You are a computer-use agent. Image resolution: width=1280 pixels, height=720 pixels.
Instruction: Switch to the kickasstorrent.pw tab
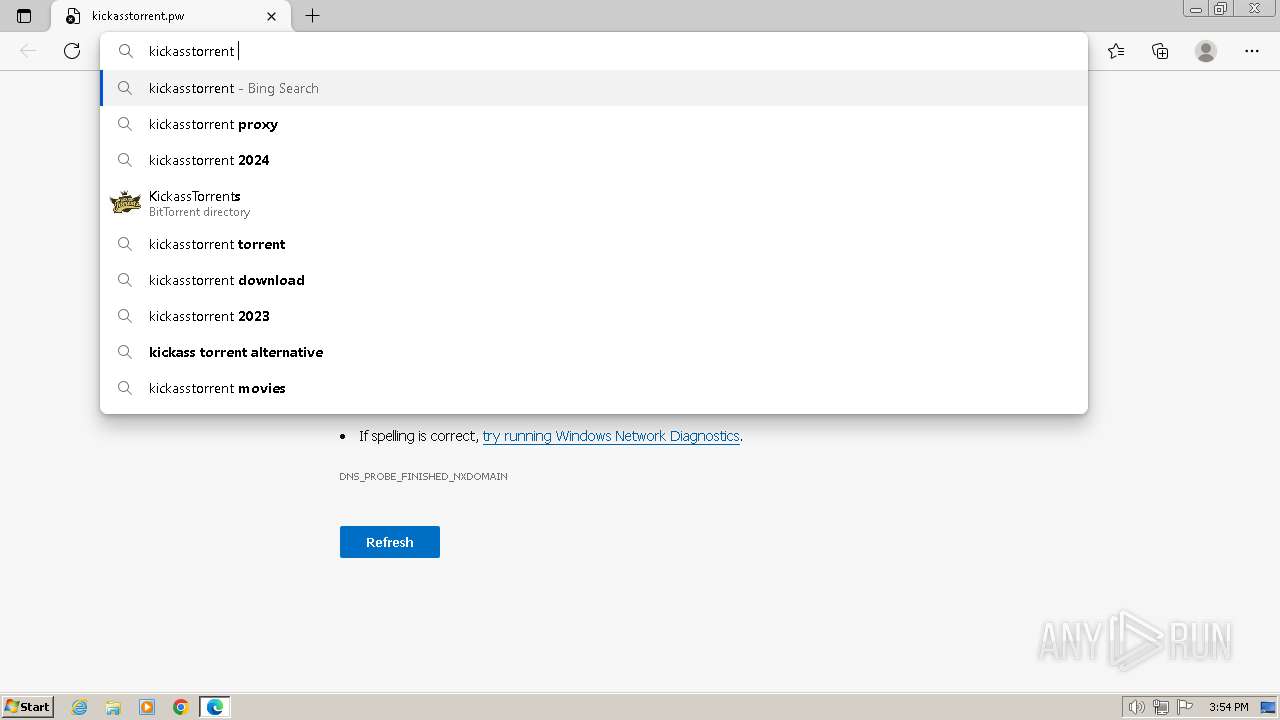[x=170, y=16]
